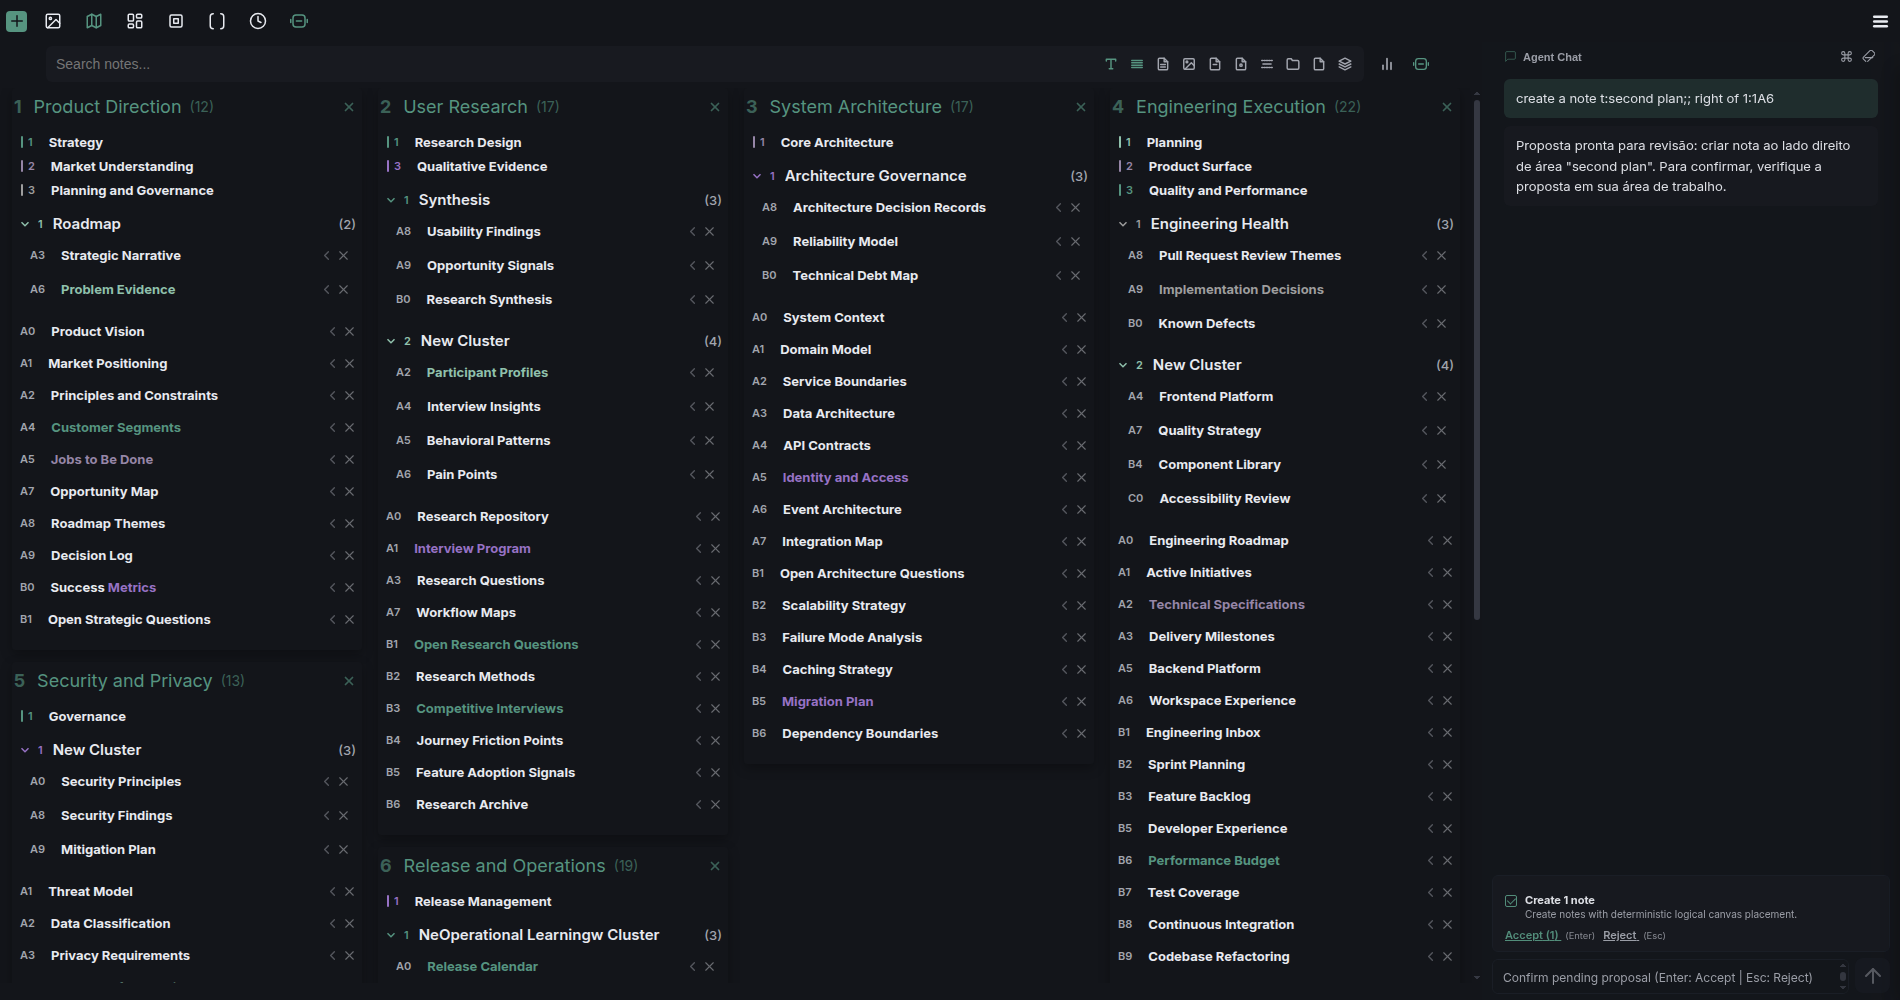The height and width of the screenshot is (1000, 1900).
Task: Collapse New Cluster under User Research
Action: (x=391, y=341)
